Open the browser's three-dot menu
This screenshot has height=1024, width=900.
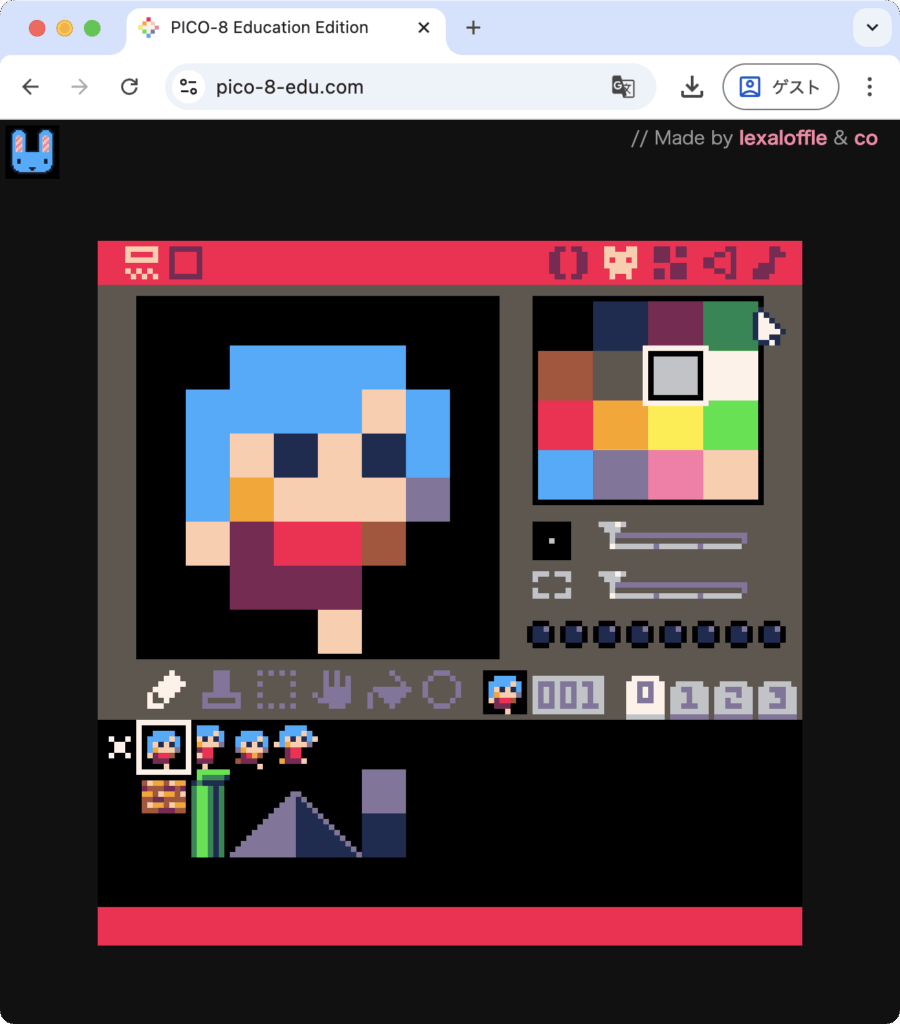point(869,87)
